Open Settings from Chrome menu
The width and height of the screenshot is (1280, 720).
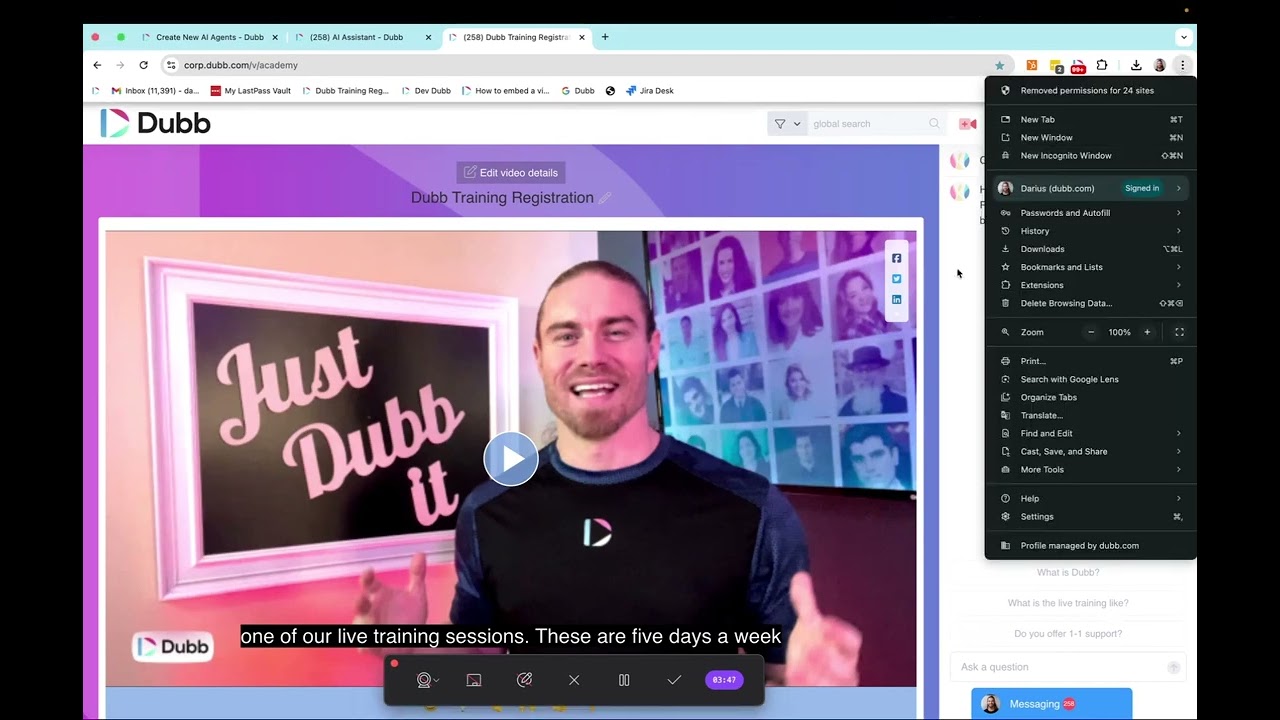[x=1091, y=517]
